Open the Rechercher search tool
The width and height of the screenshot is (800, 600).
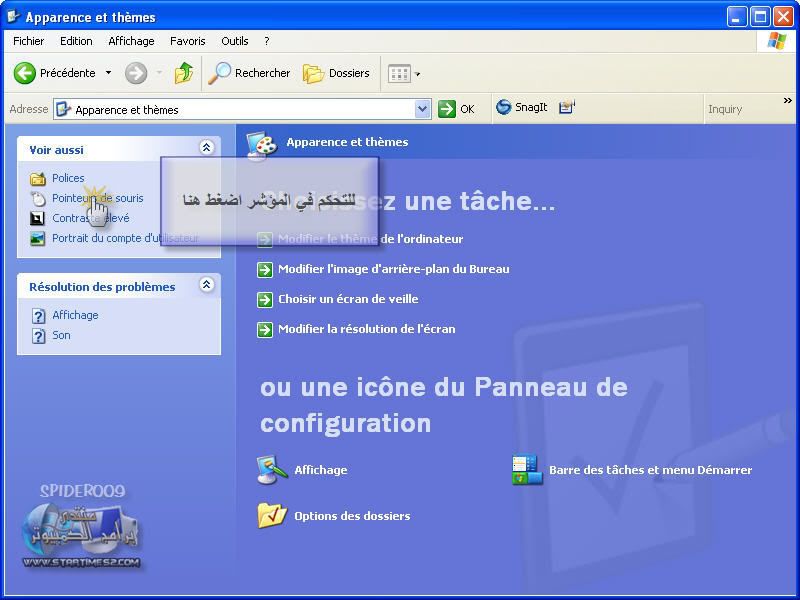[x=249, y=73]
